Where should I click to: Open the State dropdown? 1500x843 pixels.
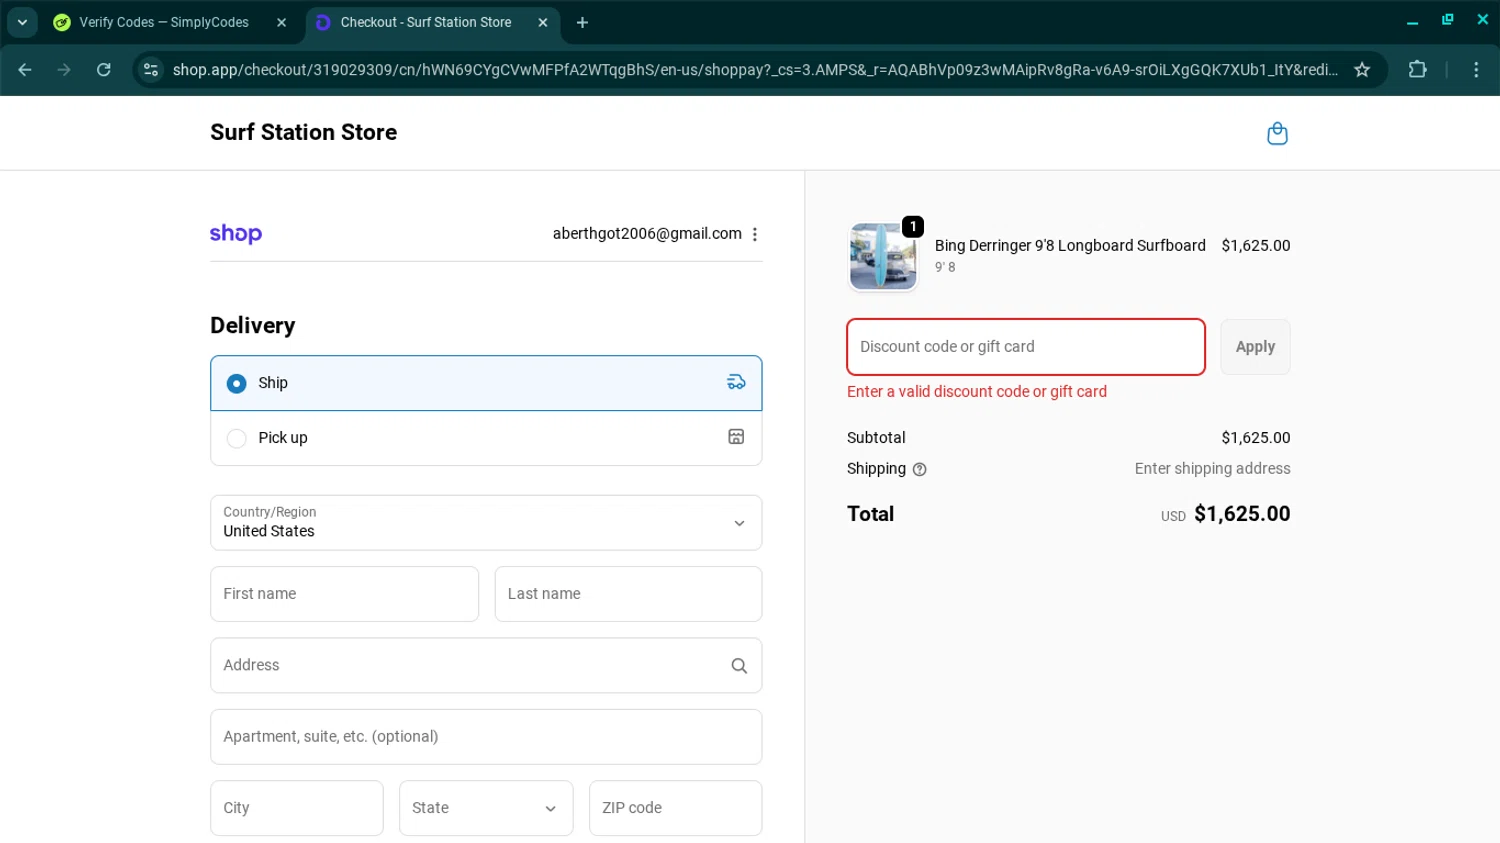486,808
